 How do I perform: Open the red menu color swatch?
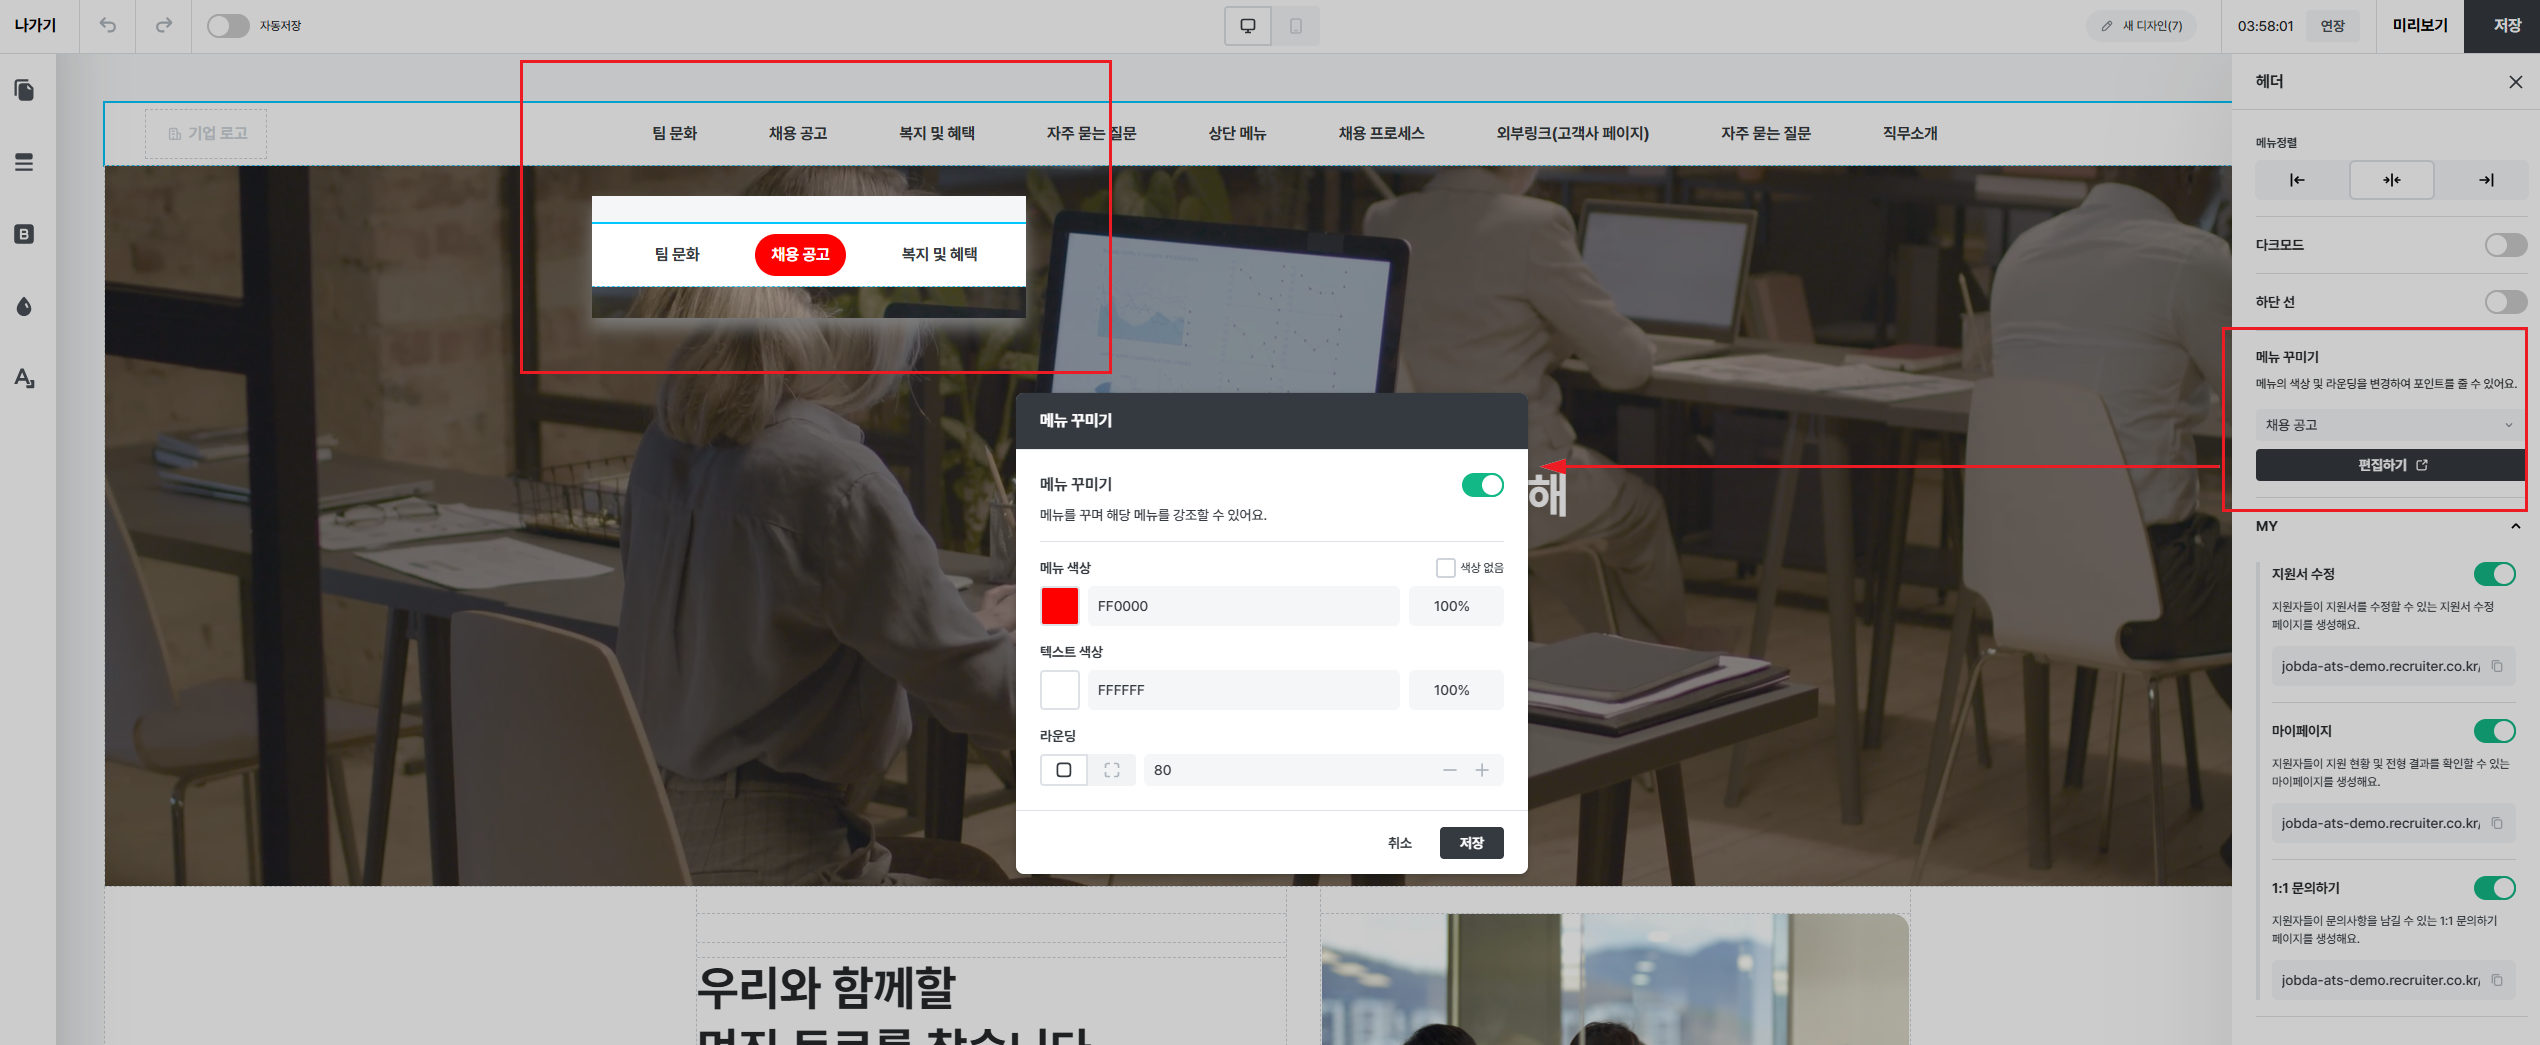(1059, 606)
